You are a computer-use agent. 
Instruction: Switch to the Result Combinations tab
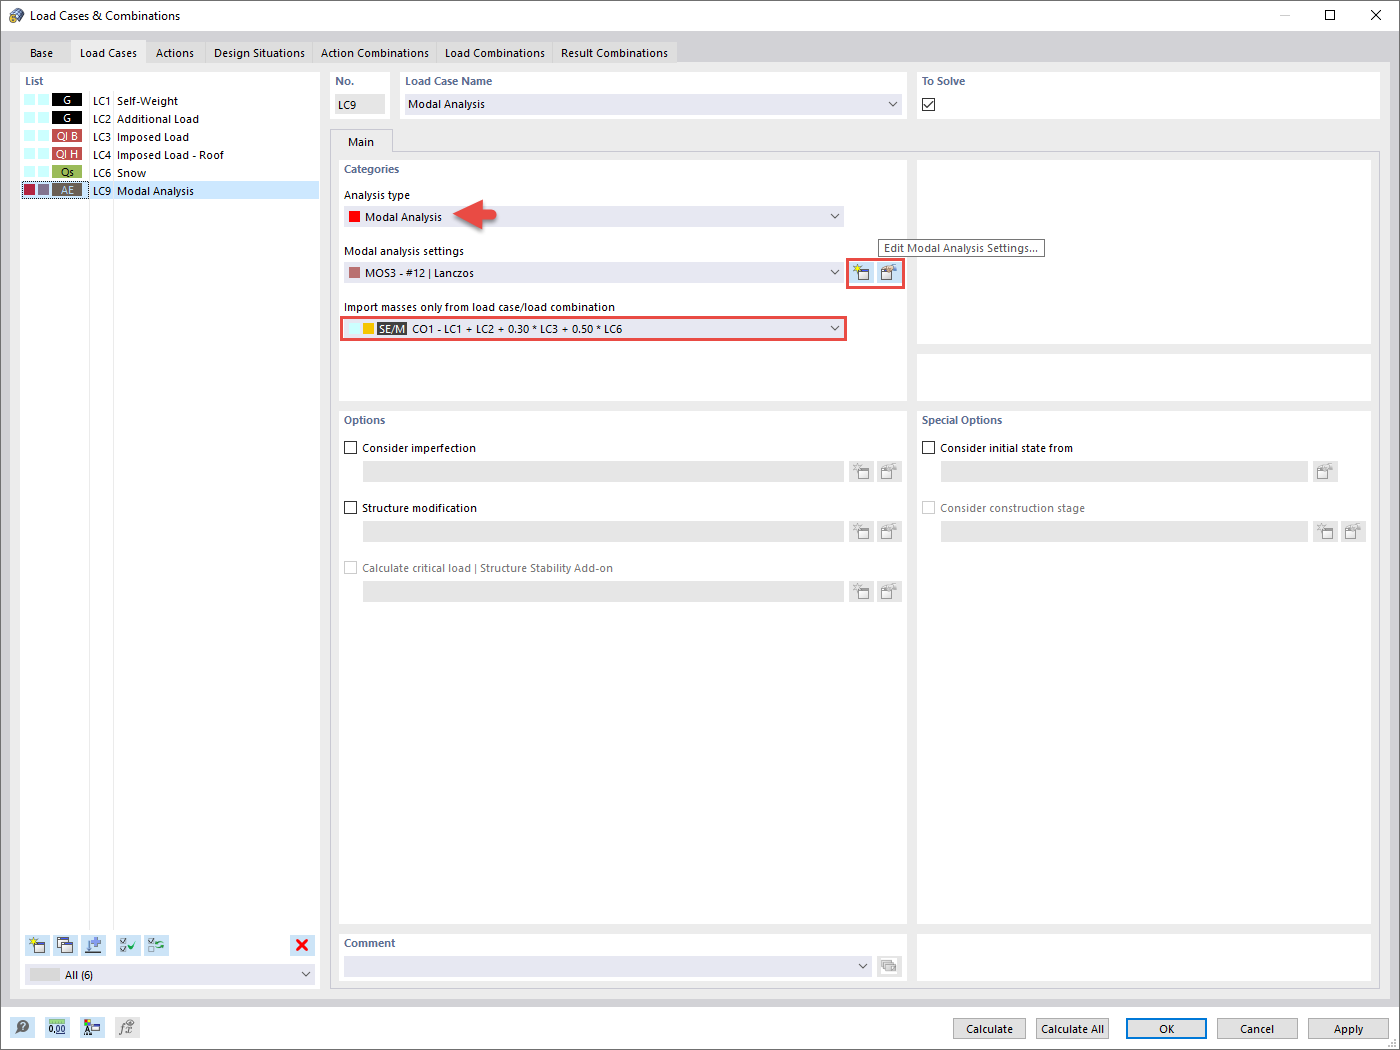click(x=615, y=52)
